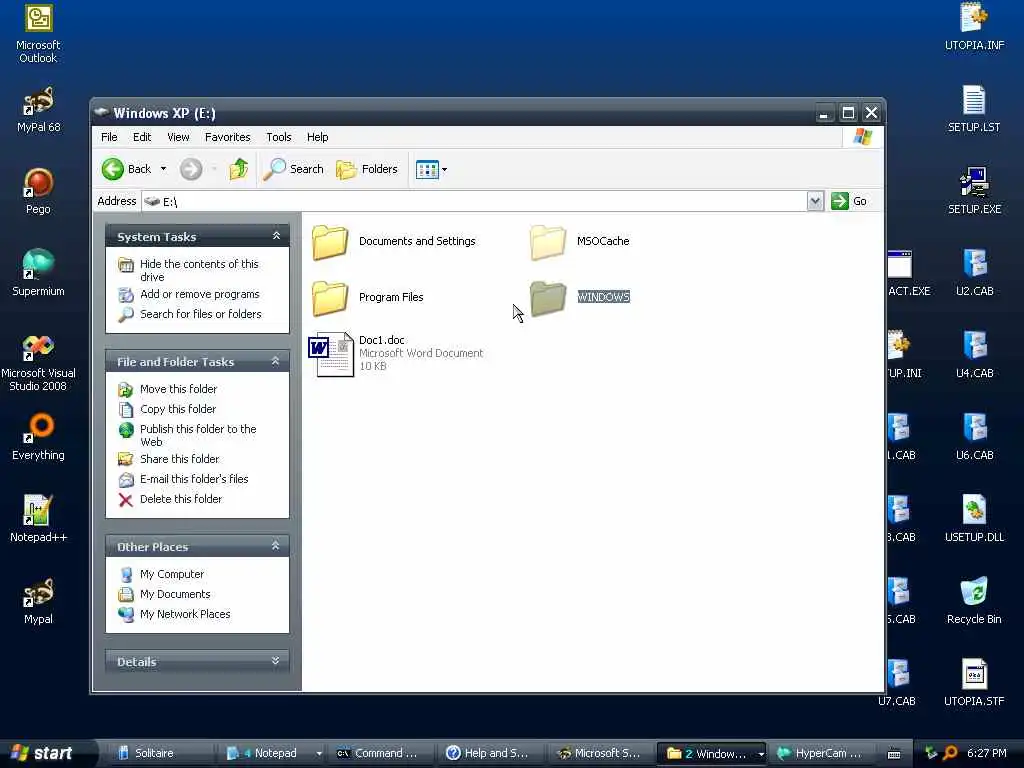Select UTOPIA.INF desktop file
Image resolution: width=1024 pixels, height=768 pixels.
click(974, 27)
